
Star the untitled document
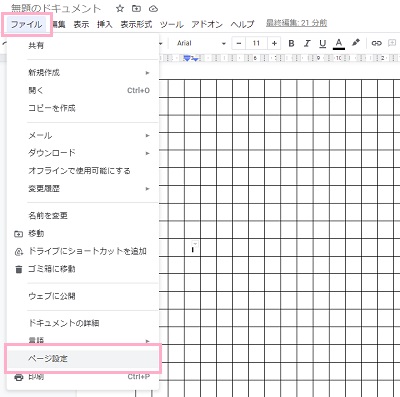pyautogui.click(x=120, y=9)
